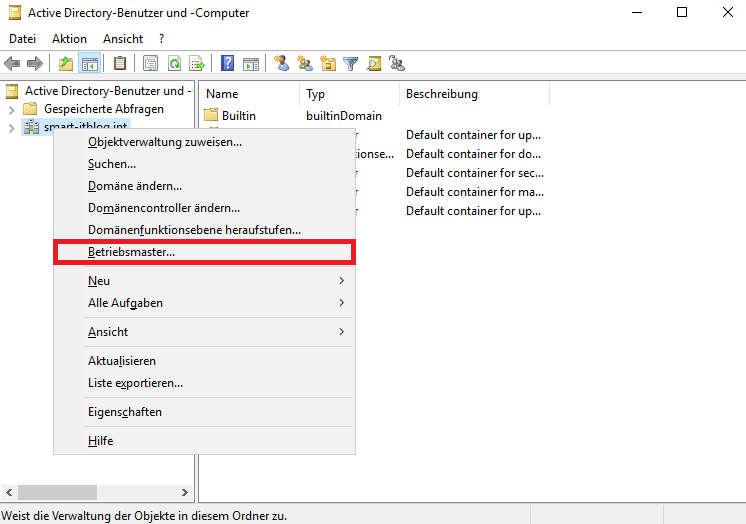Click the create new user icon
This screenshot has width=746, height=524.
(x=282, y=64)
